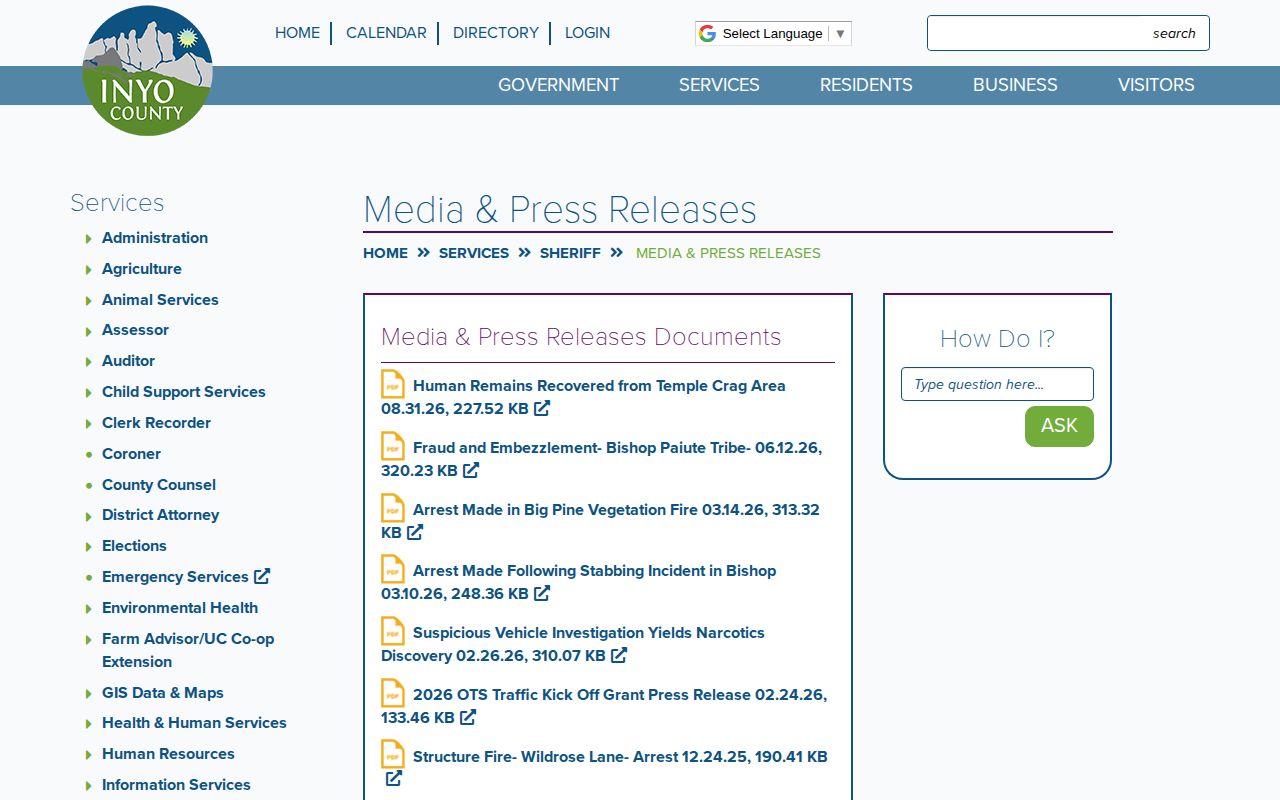Click external link icon beside Emergency Services

[x=262, y=576]
